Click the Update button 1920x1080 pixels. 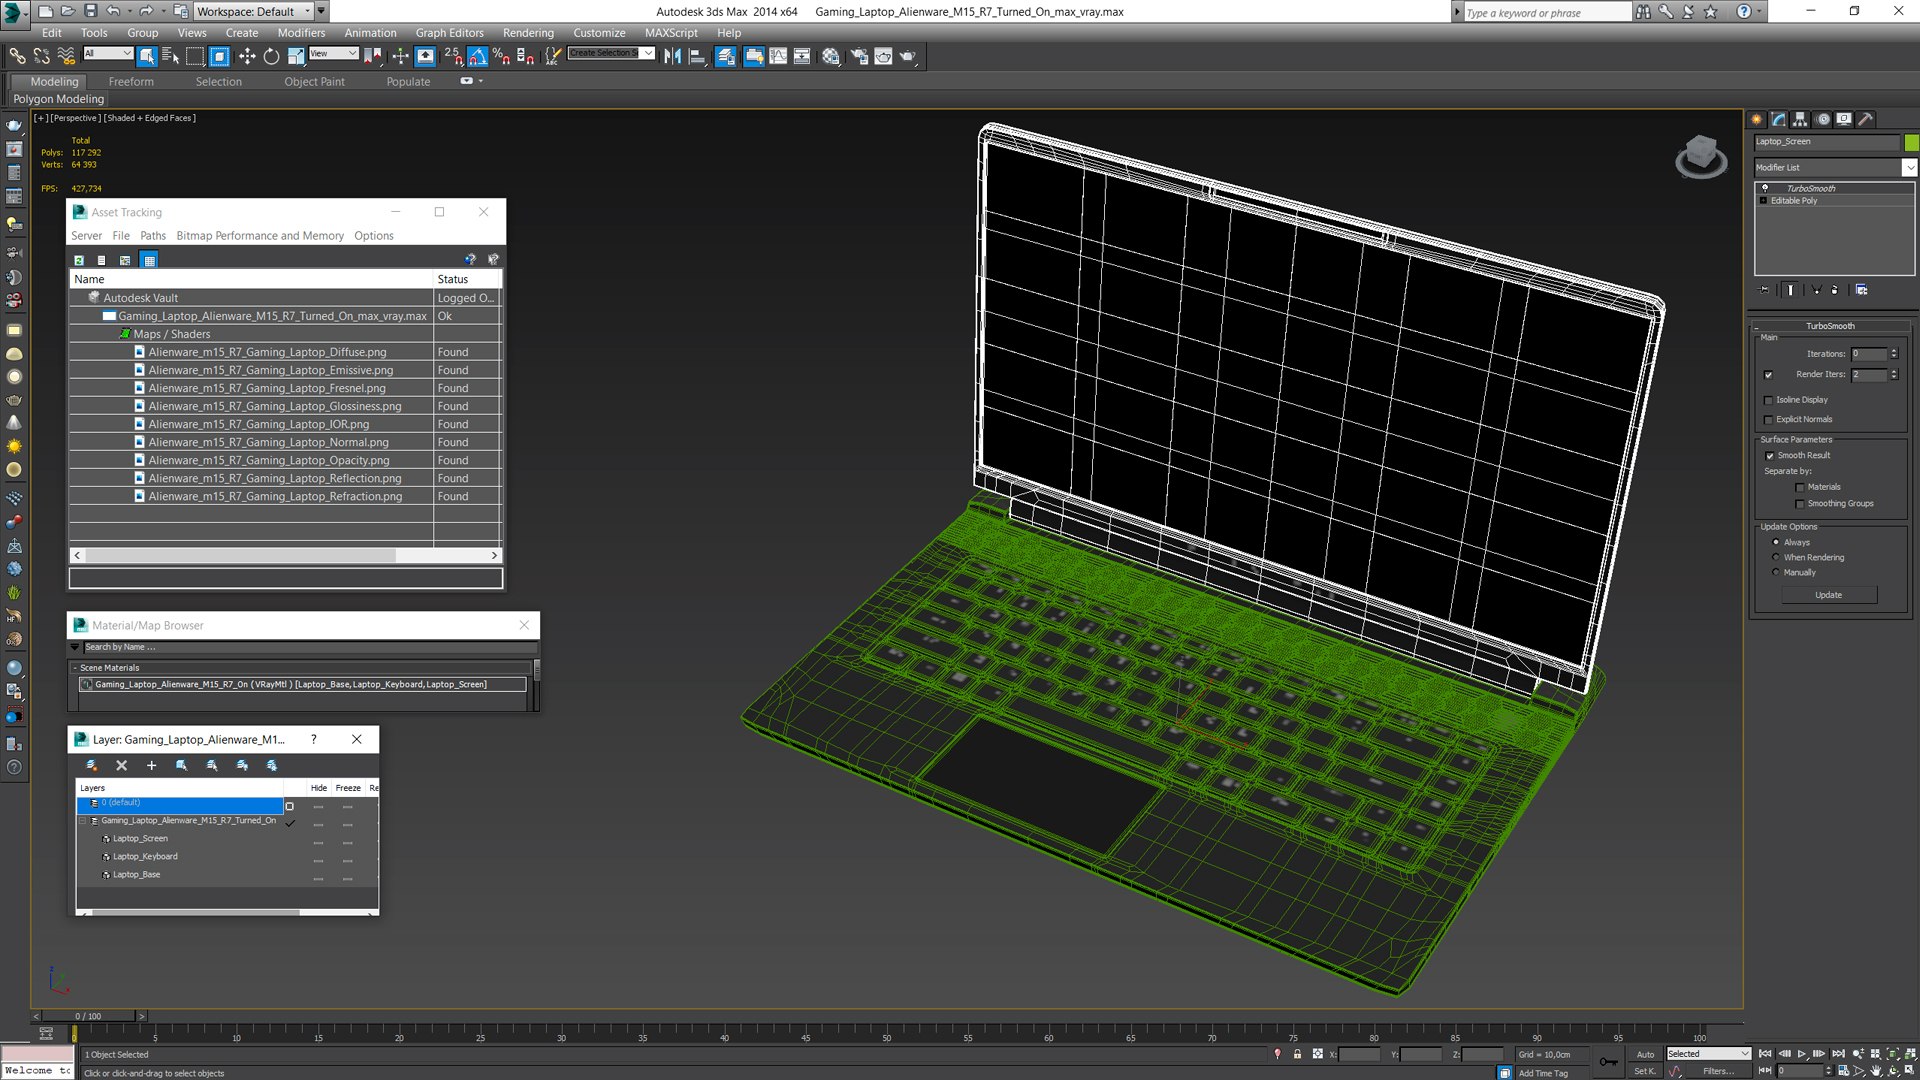pos(1828,595)
